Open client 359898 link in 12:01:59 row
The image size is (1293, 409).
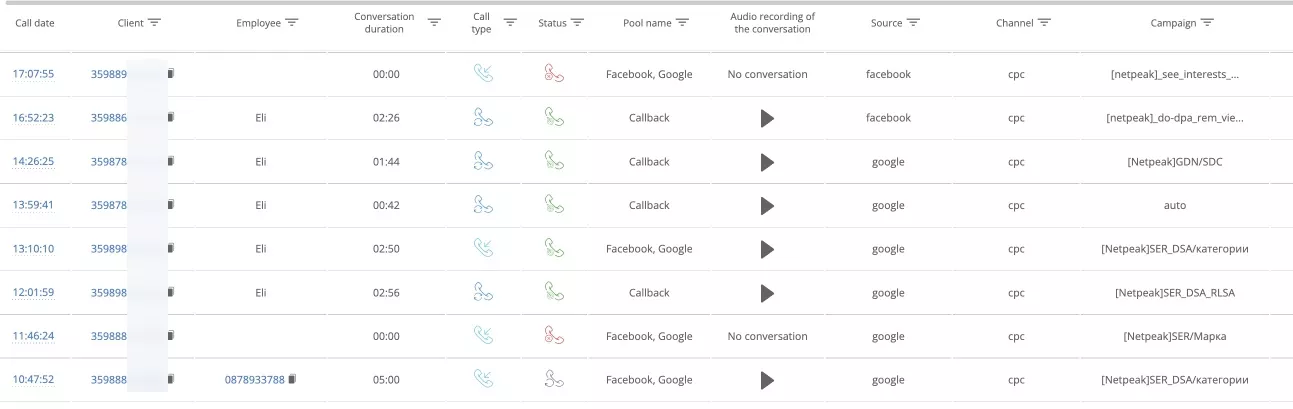(109, 293)
